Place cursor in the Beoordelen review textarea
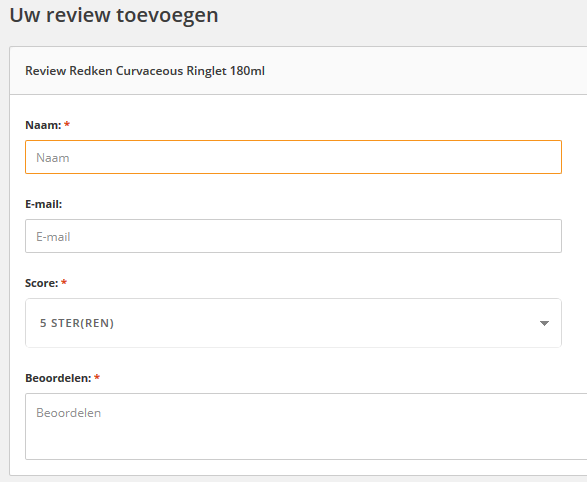The height and width of the screenshot is (482, 587). tap(306, 426)
